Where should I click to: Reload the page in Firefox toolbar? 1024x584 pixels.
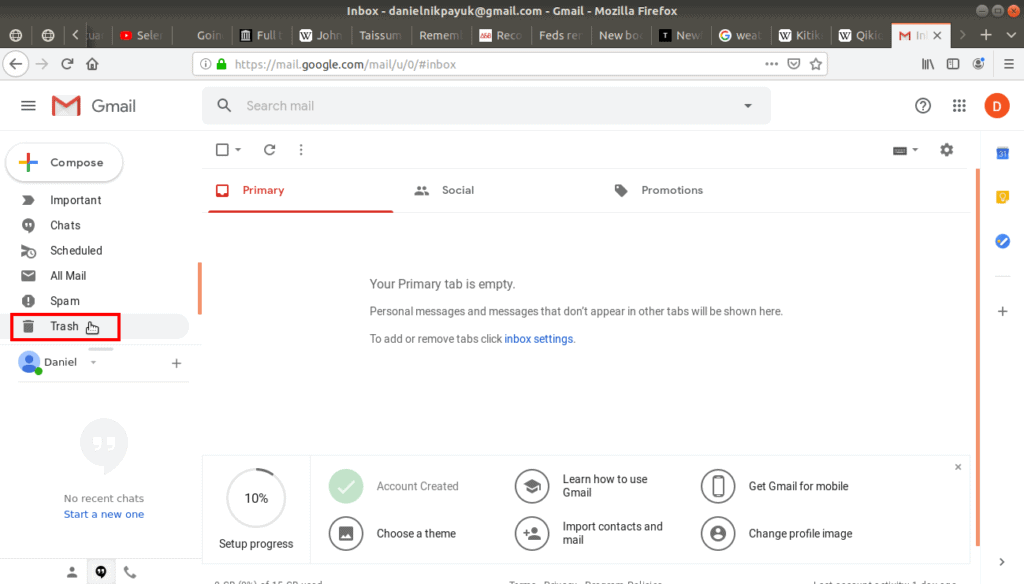pyautogui.click(x=67, y=64)
